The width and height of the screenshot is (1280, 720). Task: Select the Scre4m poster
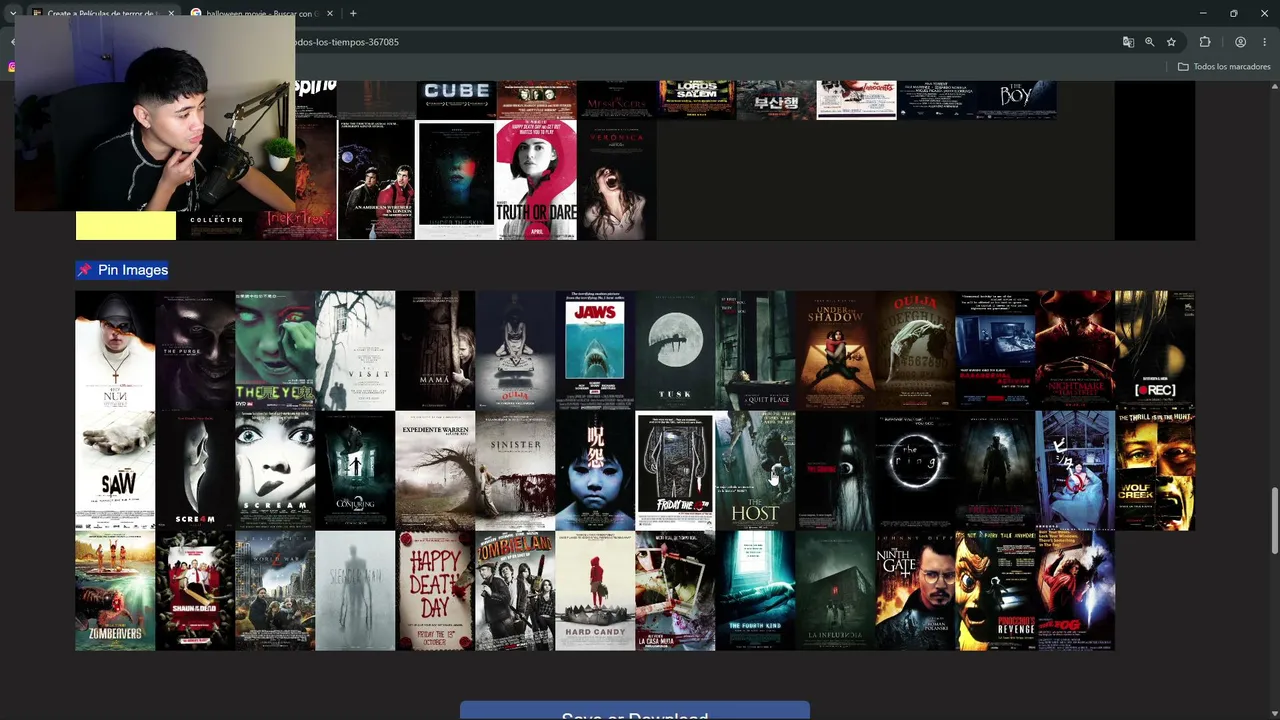(x=195, y=470)
